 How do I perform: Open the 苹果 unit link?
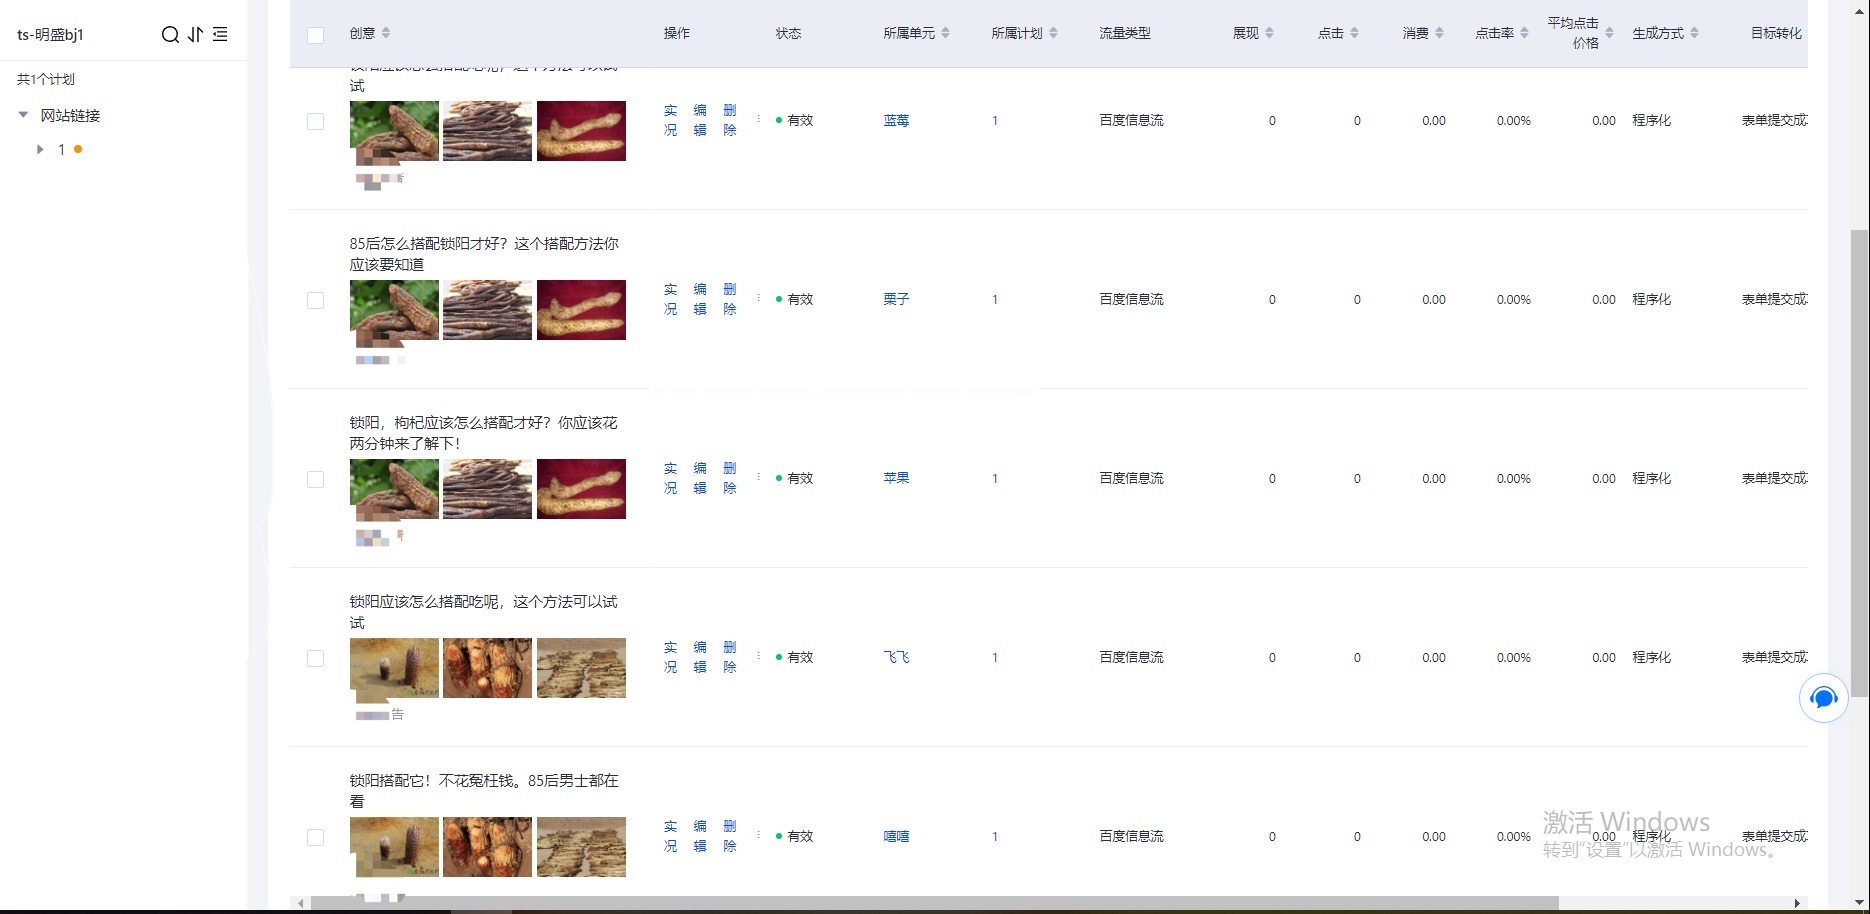pos(896,478)
